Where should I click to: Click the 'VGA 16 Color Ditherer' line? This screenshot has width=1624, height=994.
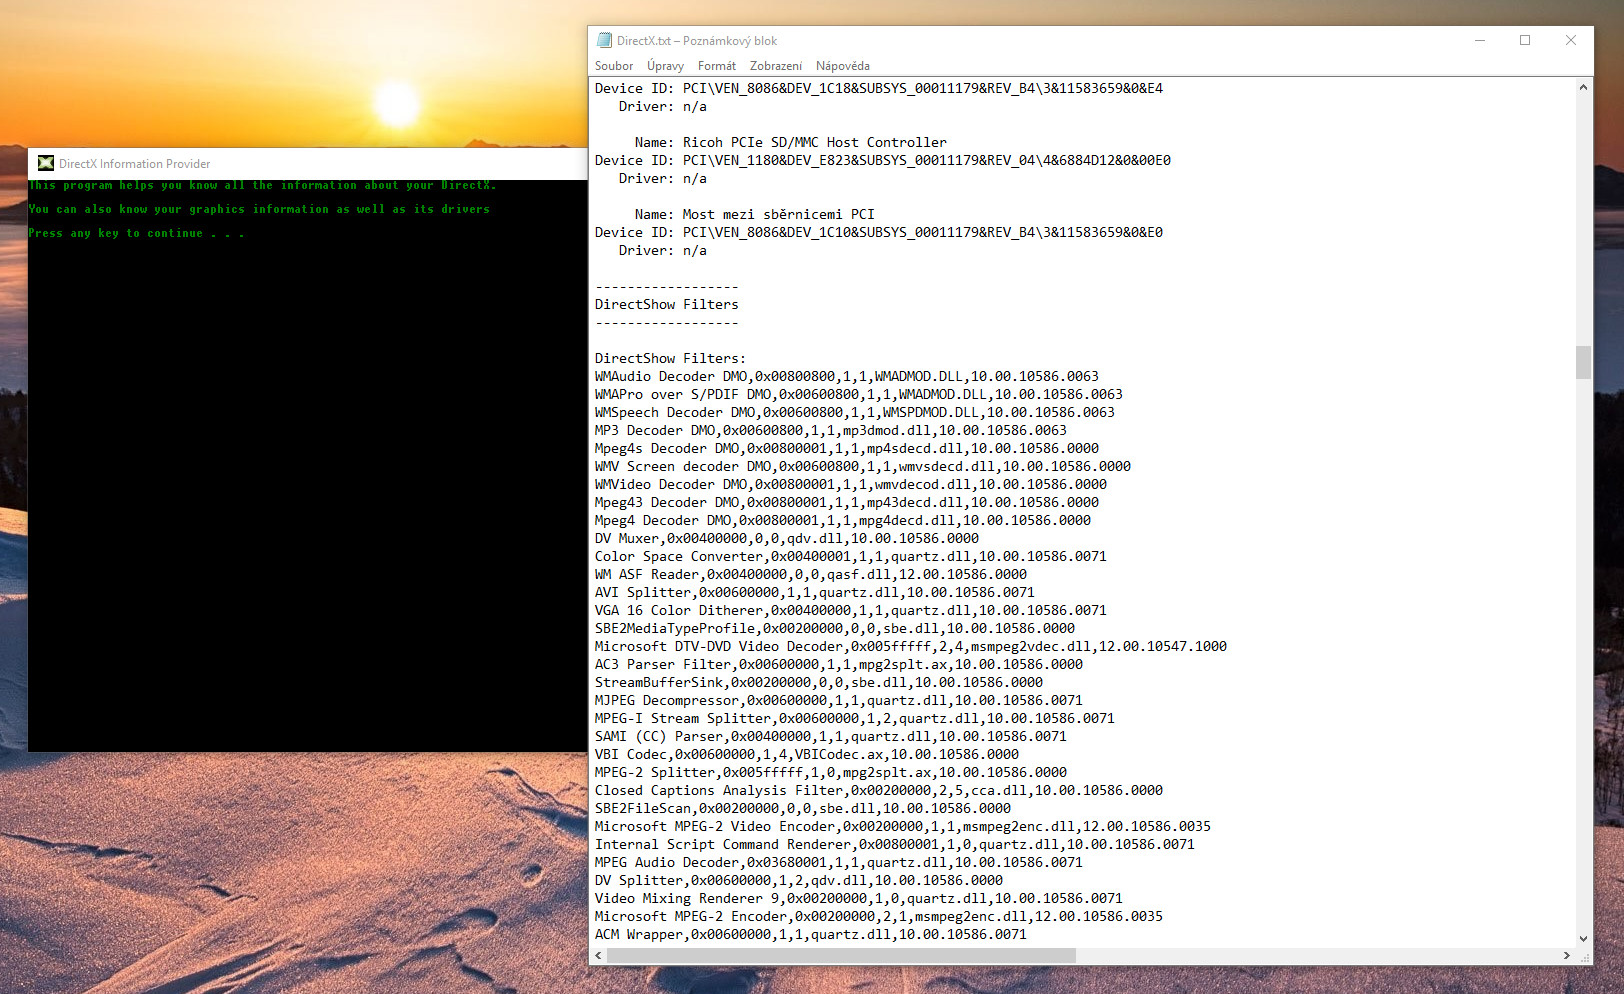click(x=850, y=610)
